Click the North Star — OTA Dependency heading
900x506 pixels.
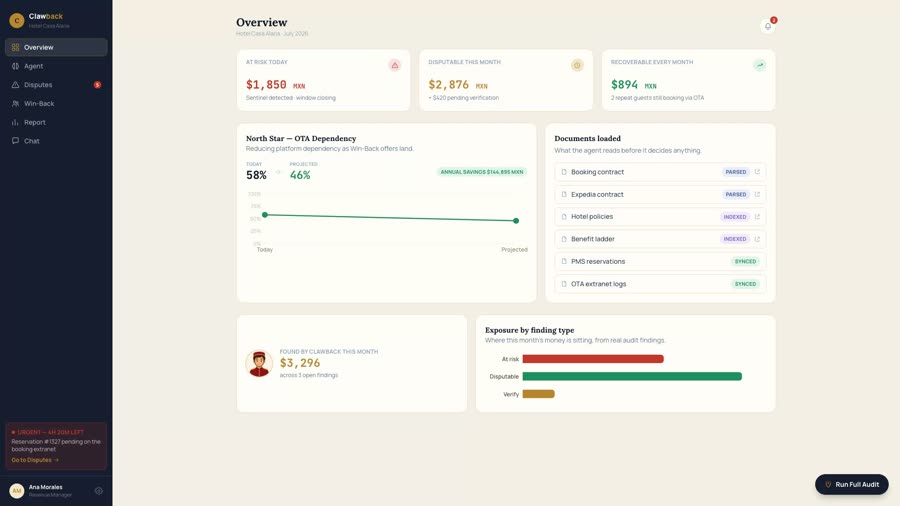tap(301, 138)
